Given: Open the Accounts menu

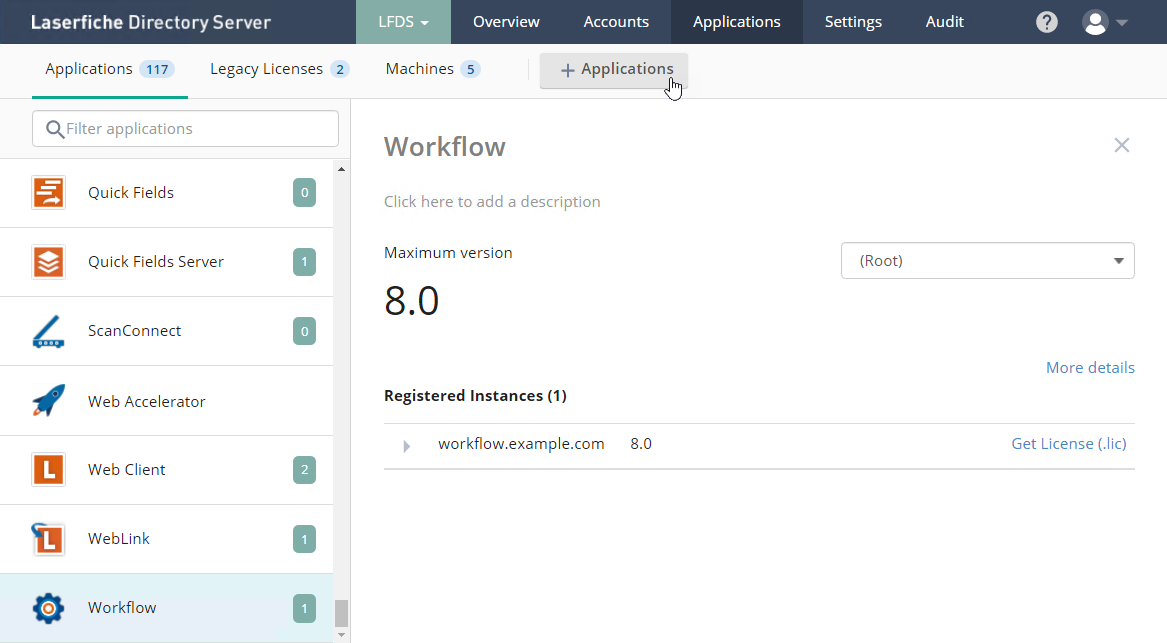Looking at the screenshot, I should [x=616, y=22].
